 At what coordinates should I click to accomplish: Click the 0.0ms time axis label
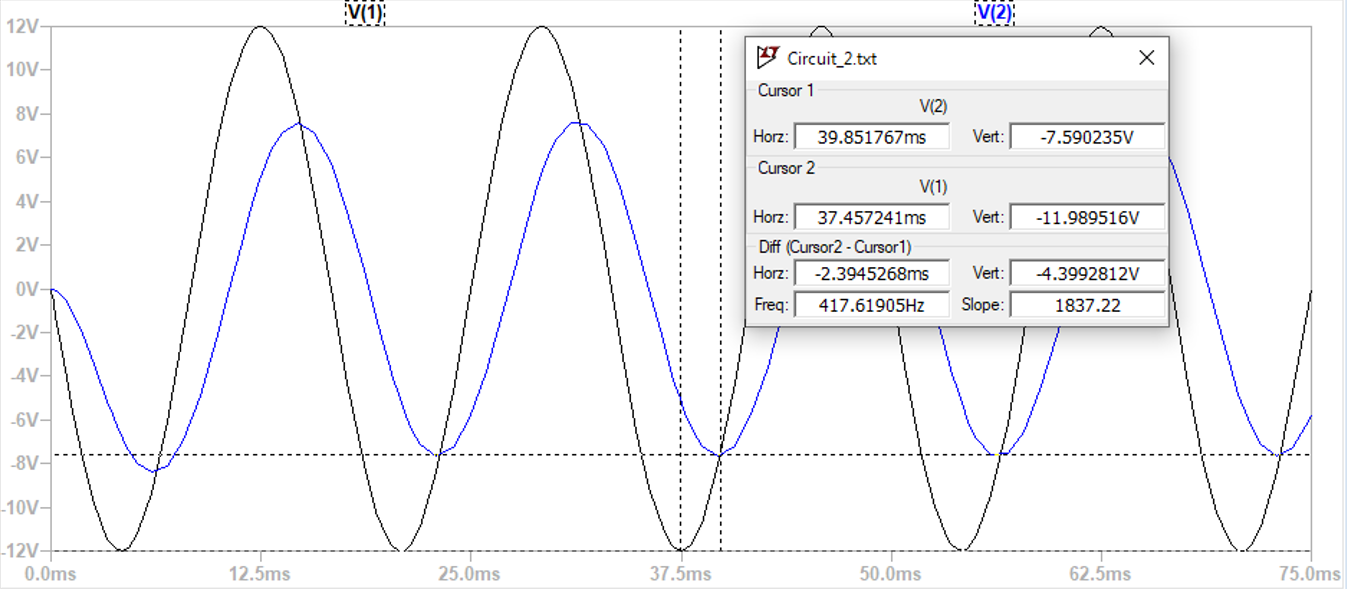(50, 574)
